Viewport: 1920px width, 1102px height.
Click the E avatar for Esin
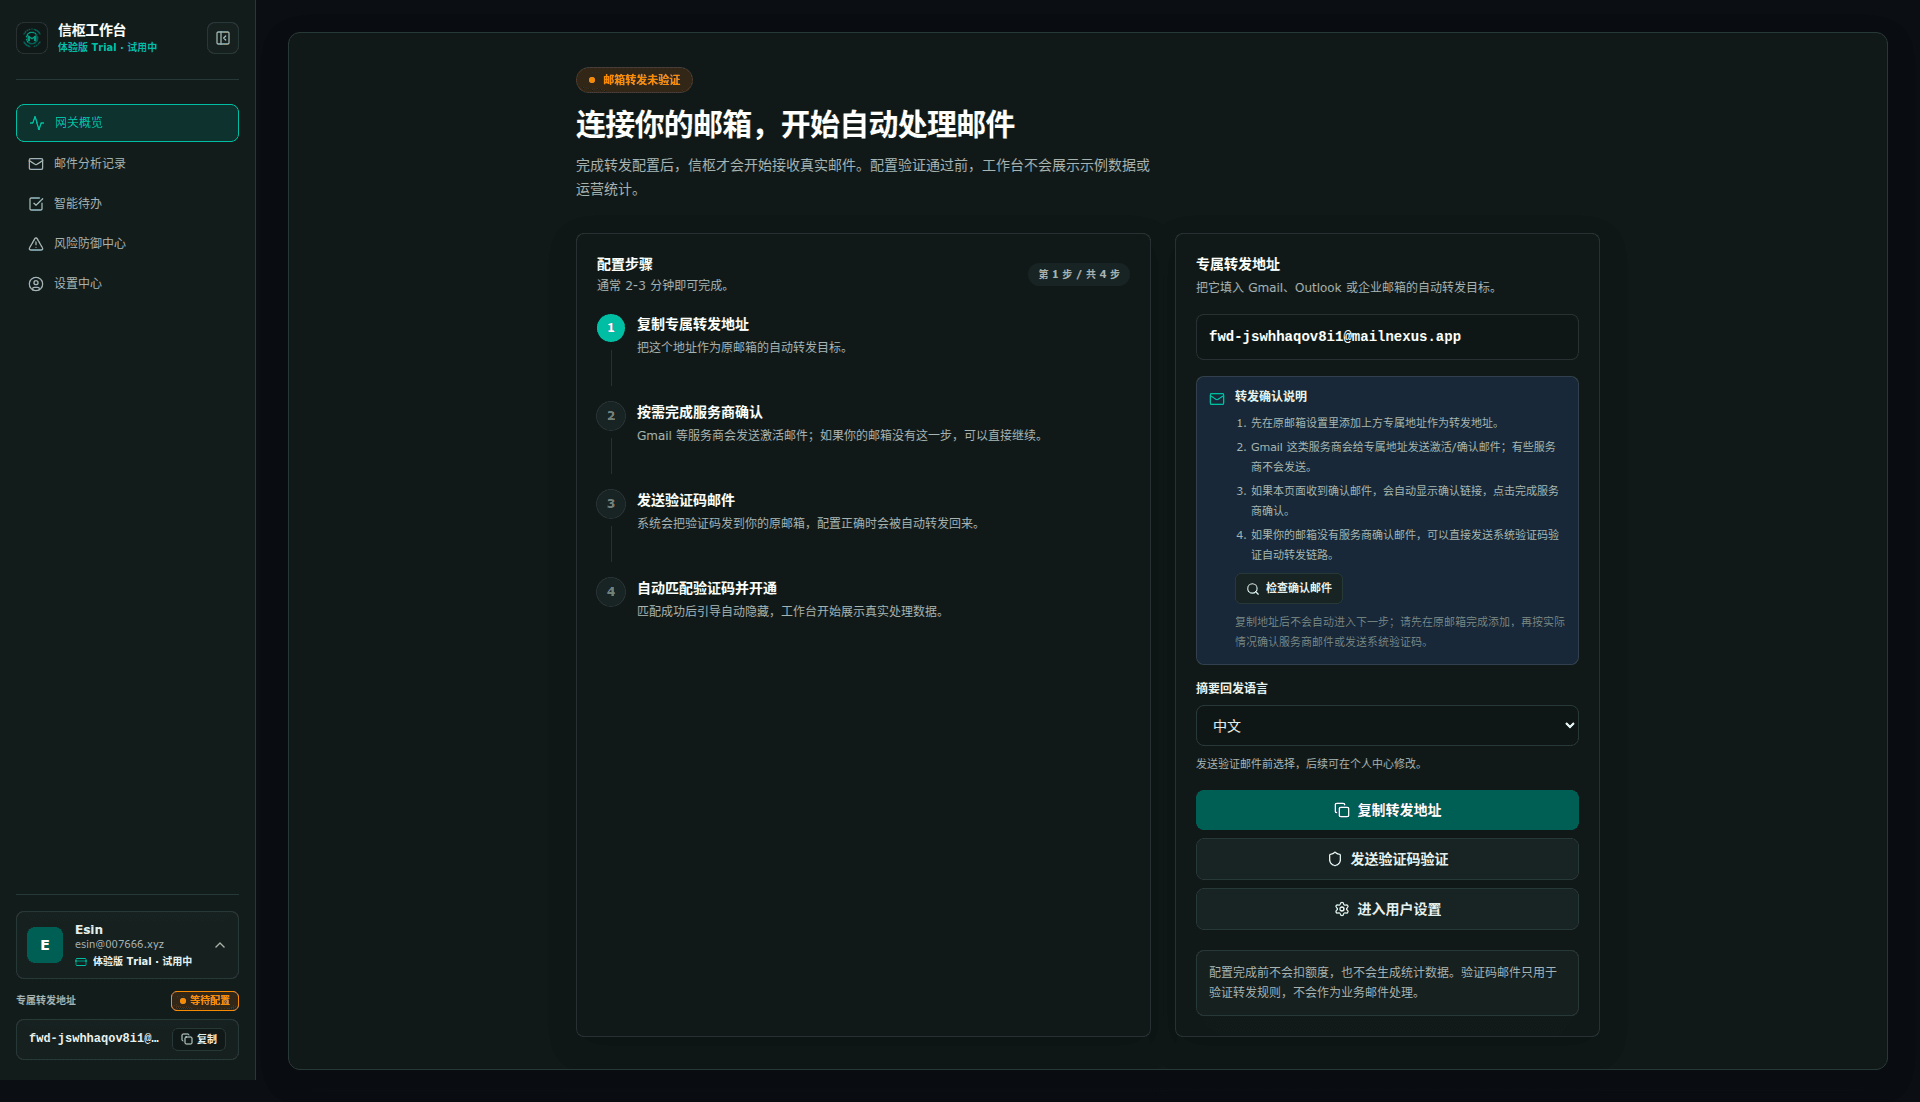(45, 945)
